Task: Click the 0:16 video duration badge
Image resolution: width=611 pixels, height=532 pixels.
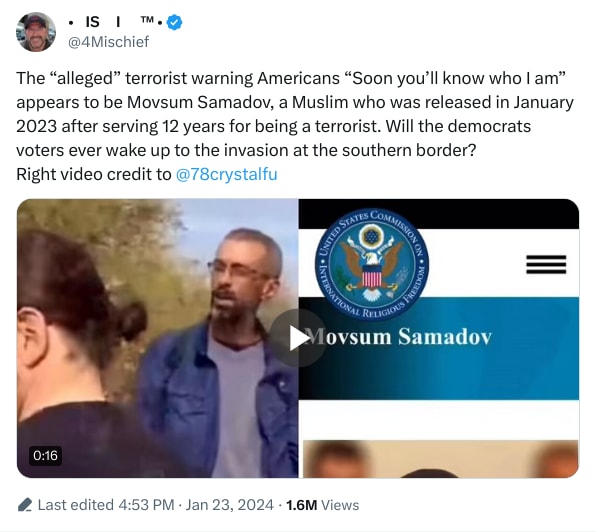Action: click(45, 455)
